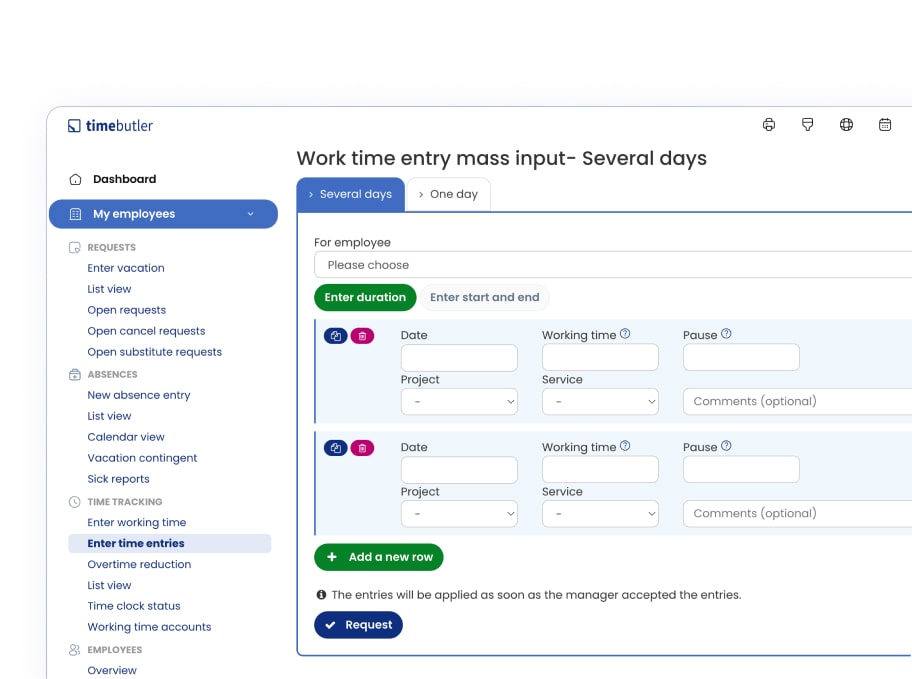The height and width of the screenshot is (679, 912).
Task: Click the first row Date field
Action: click(459, 358)
